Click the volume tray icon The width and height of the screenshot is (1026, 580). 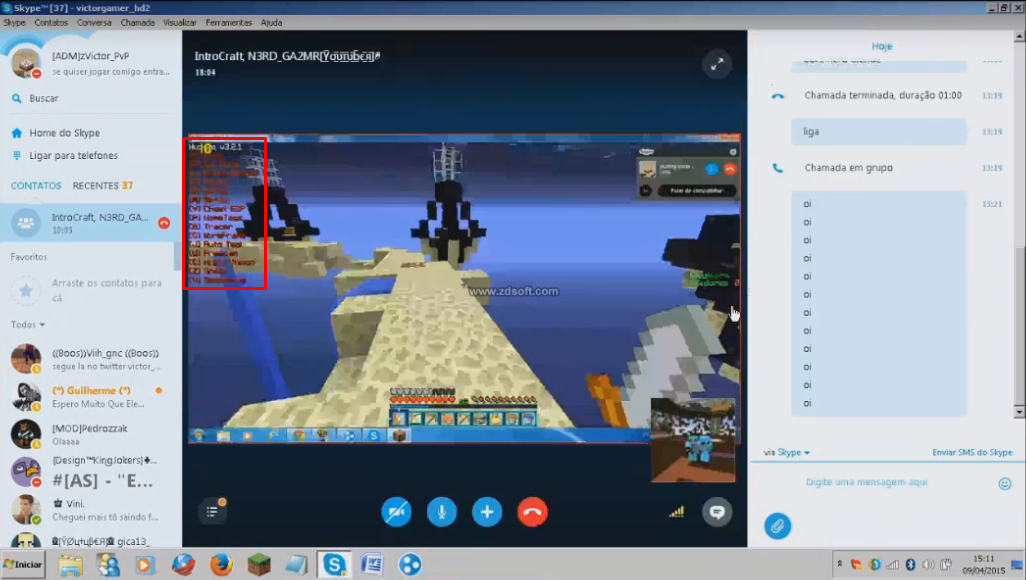[x=928, y=564]
